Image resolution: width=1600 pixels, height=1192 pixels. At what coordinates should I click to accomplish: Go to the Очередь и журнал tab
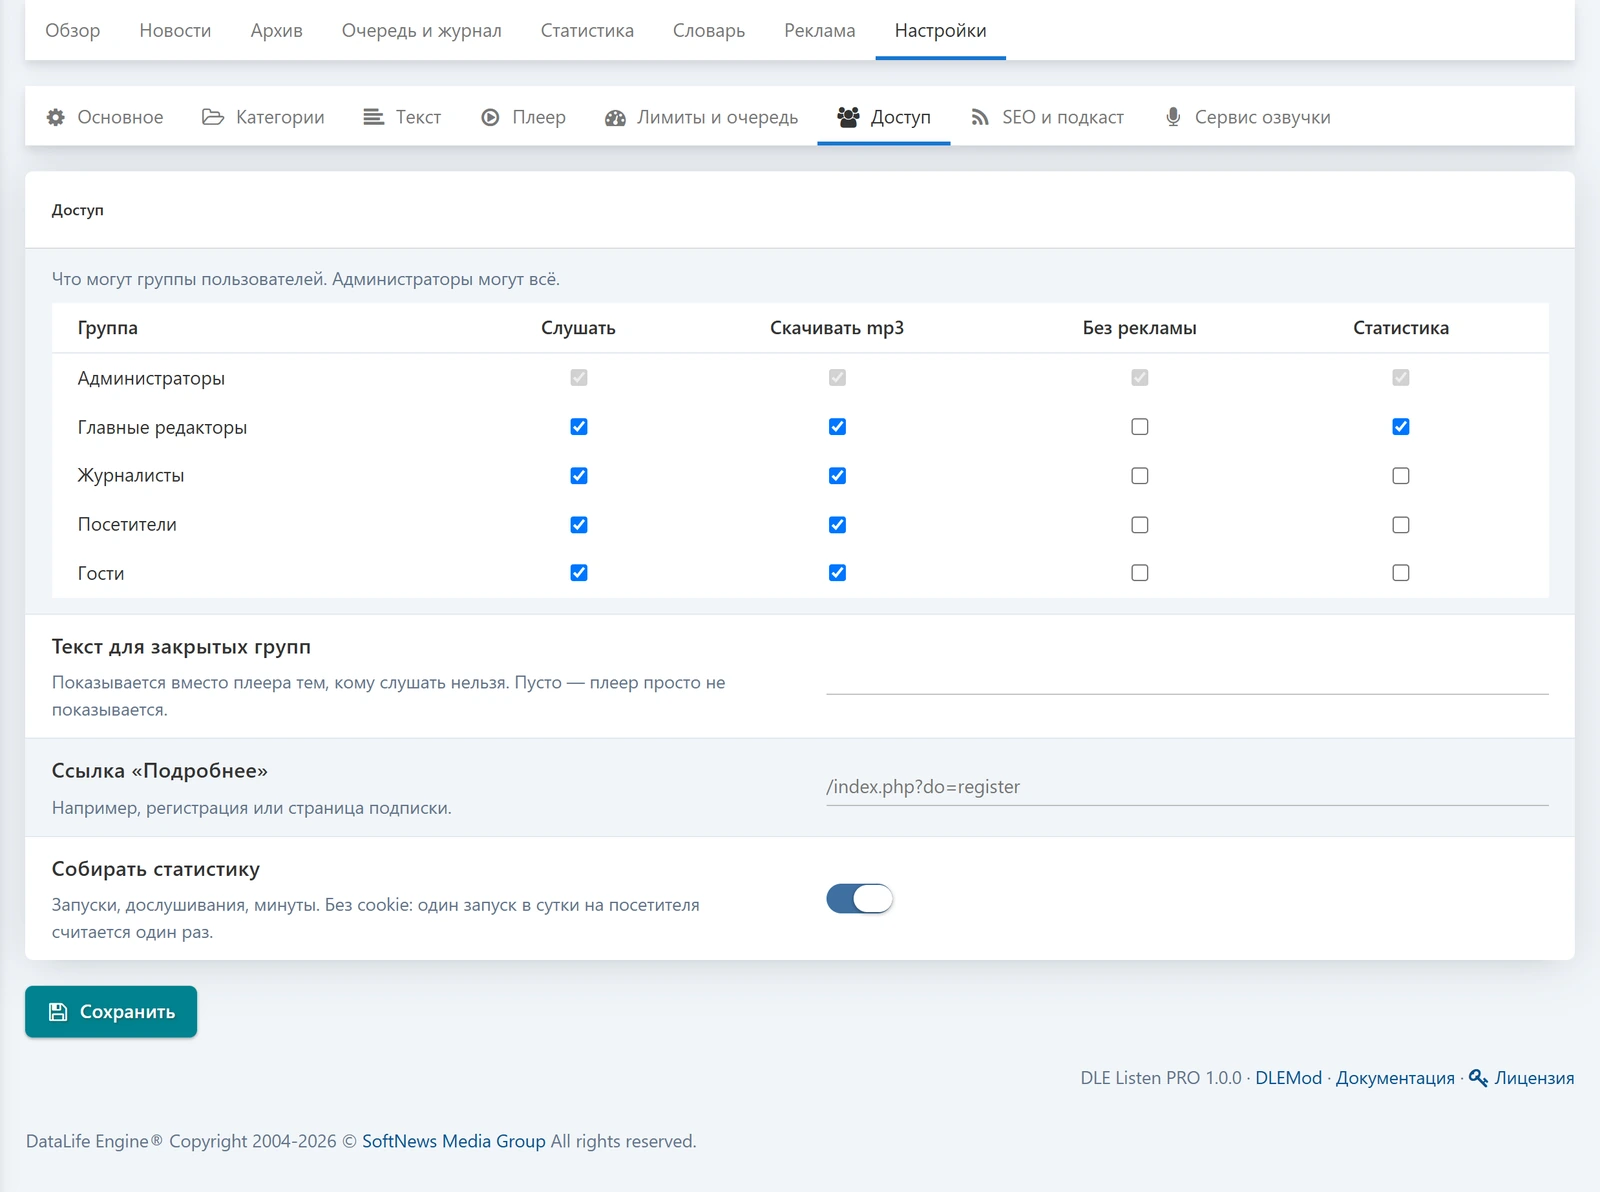(422, 30)
